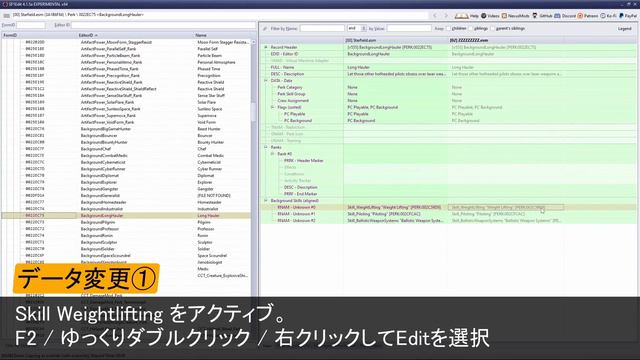Image resolution: width=640 pixels, height=360 pixels.
Task: Click the navigate forward arrow
Action: tap(446, 16)
